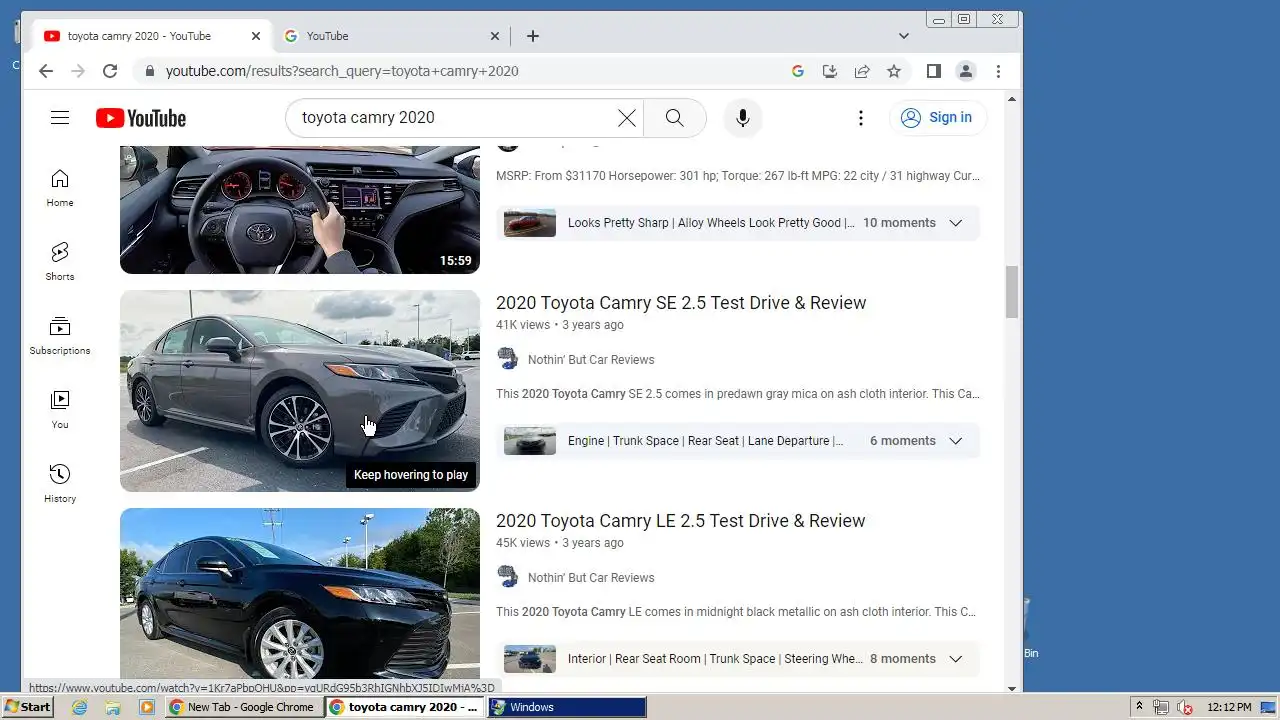
Task: Open the Chrome three-dot menu
Action: click(x=998, y=71)
